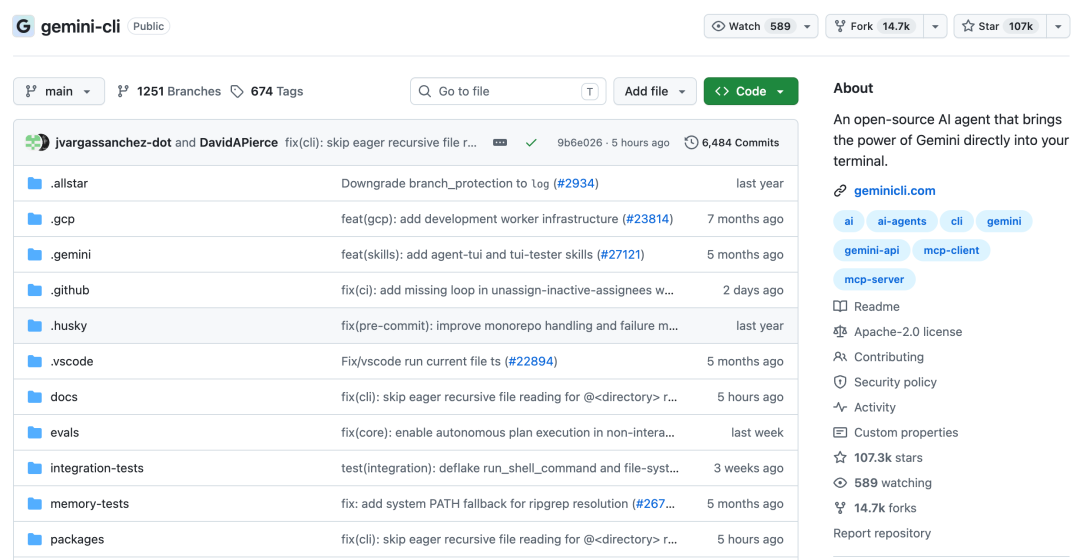Screen dimensions: 1080x560
Task: Open the .vscode folder icon
Action: [34, 361]
